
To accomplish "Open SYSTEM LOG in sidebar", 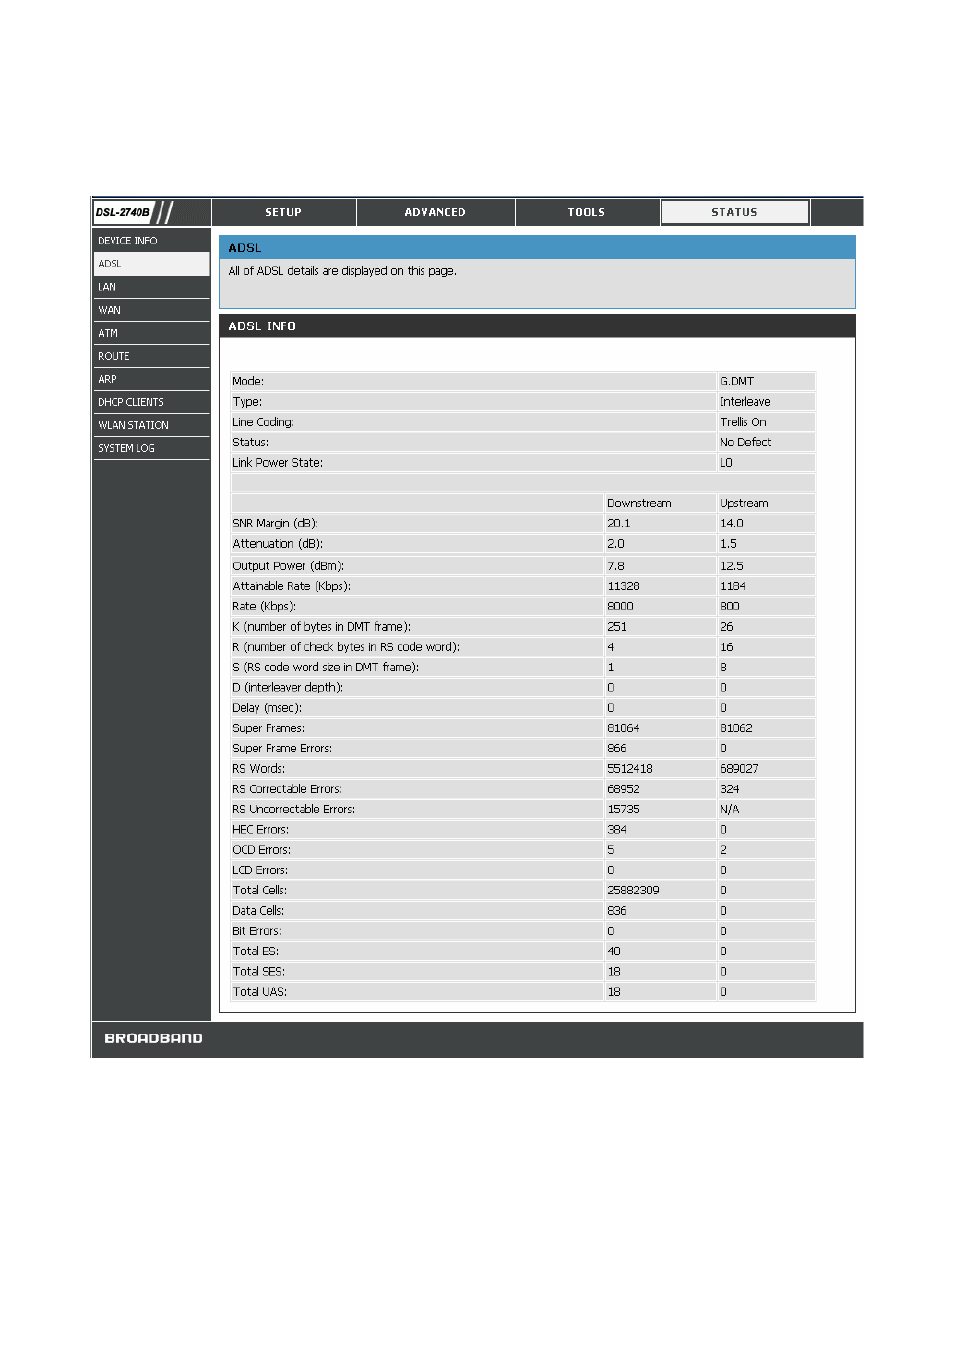I will [x=151, y=448].
